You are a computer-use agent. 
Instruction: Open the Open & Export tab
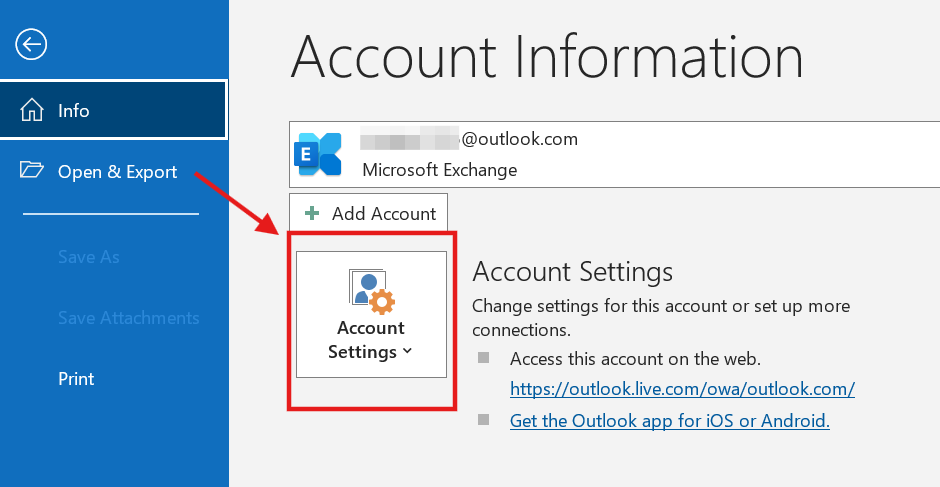click(x=114, y=172)
